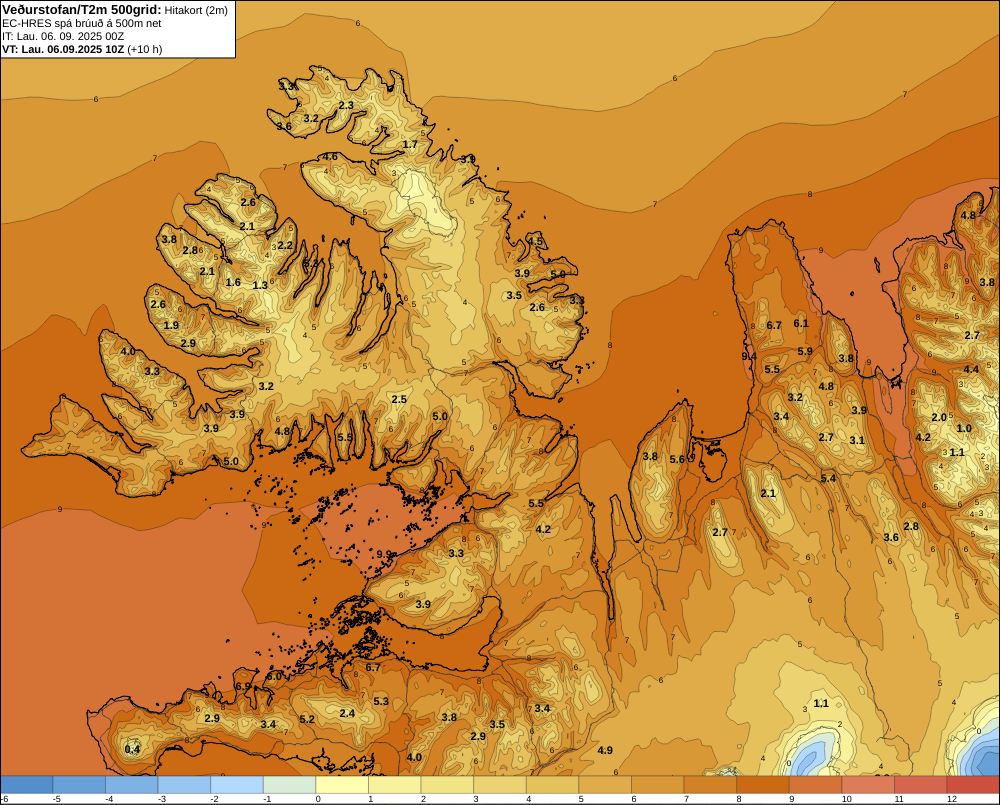Click the '9.4' temperature value on the map
Screen dimensions: 1000x805
(749, 356)
